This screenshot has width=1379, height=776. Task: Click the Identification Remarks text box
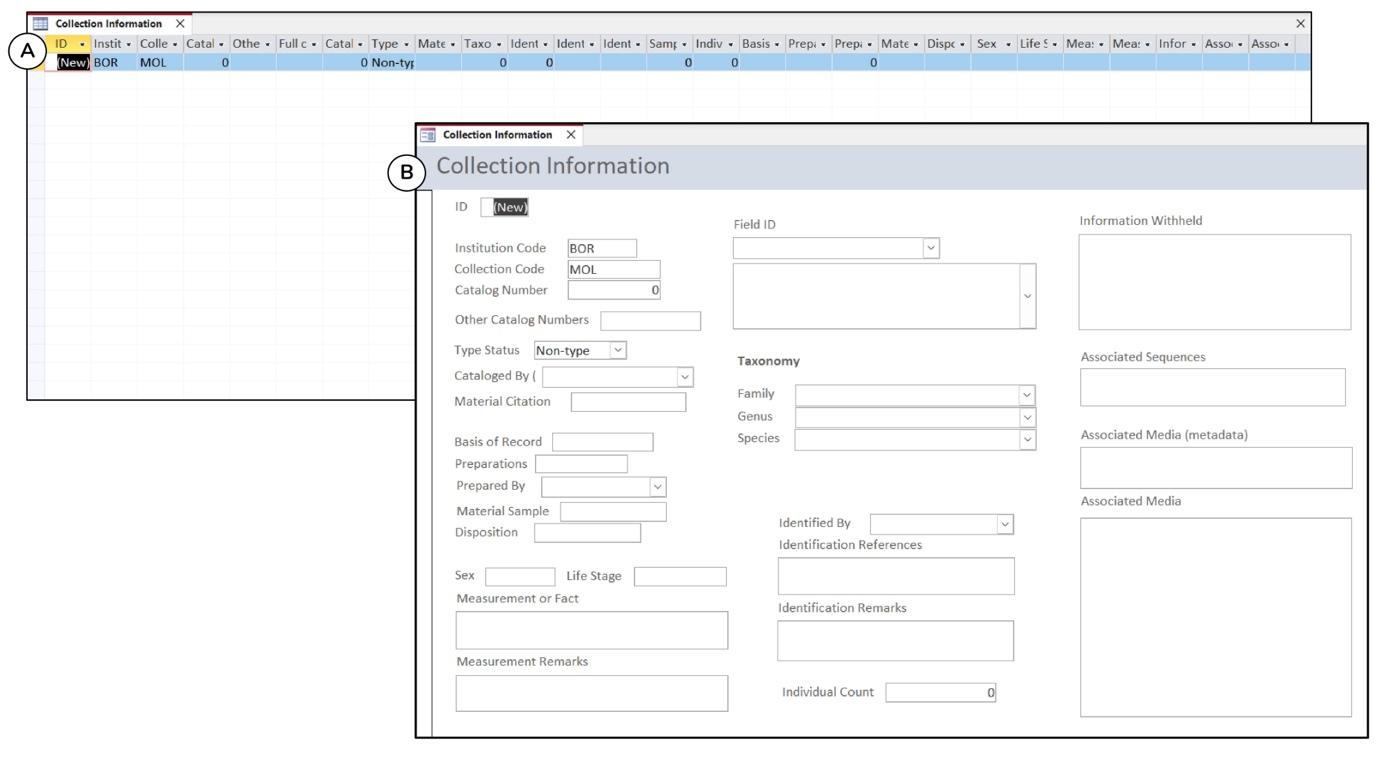coord(896,640)
